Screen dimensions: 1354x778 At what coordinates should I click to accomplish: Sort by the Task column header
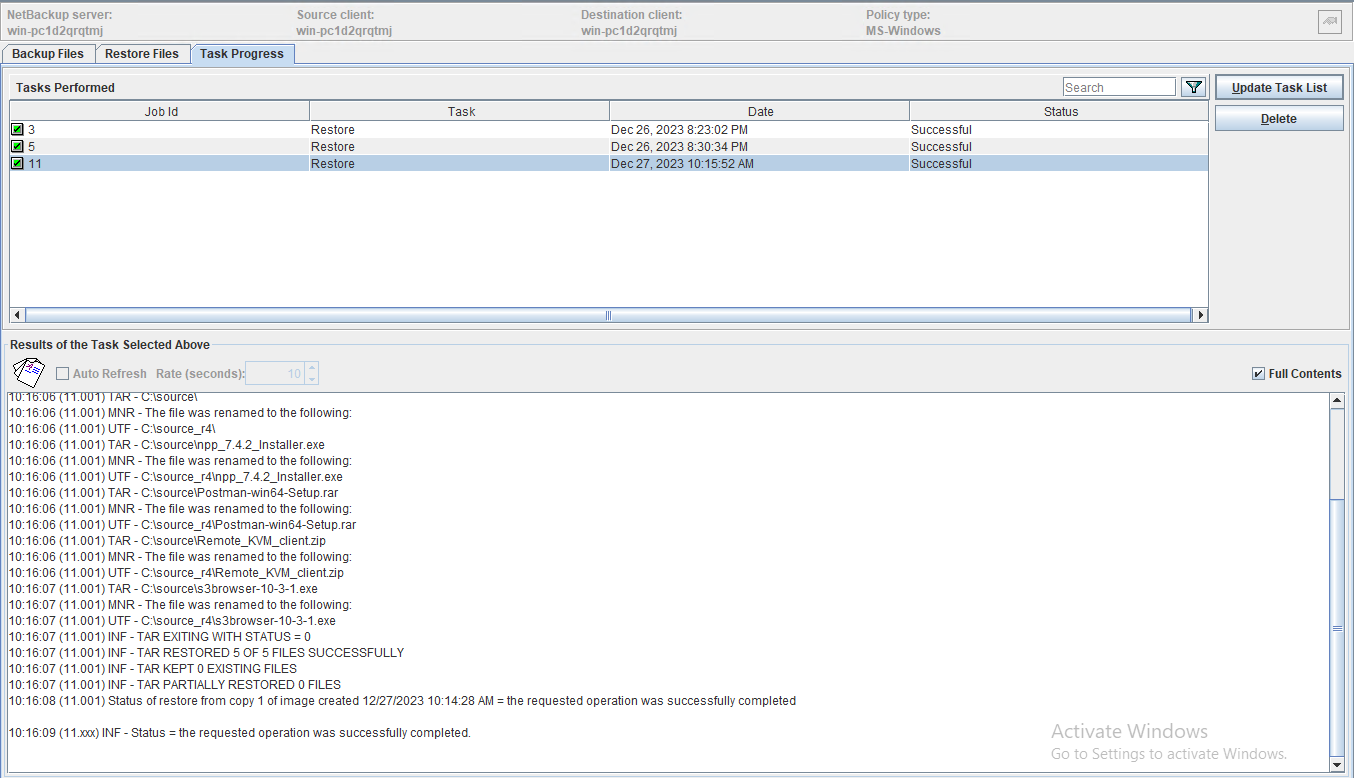[x=460, y=112]
